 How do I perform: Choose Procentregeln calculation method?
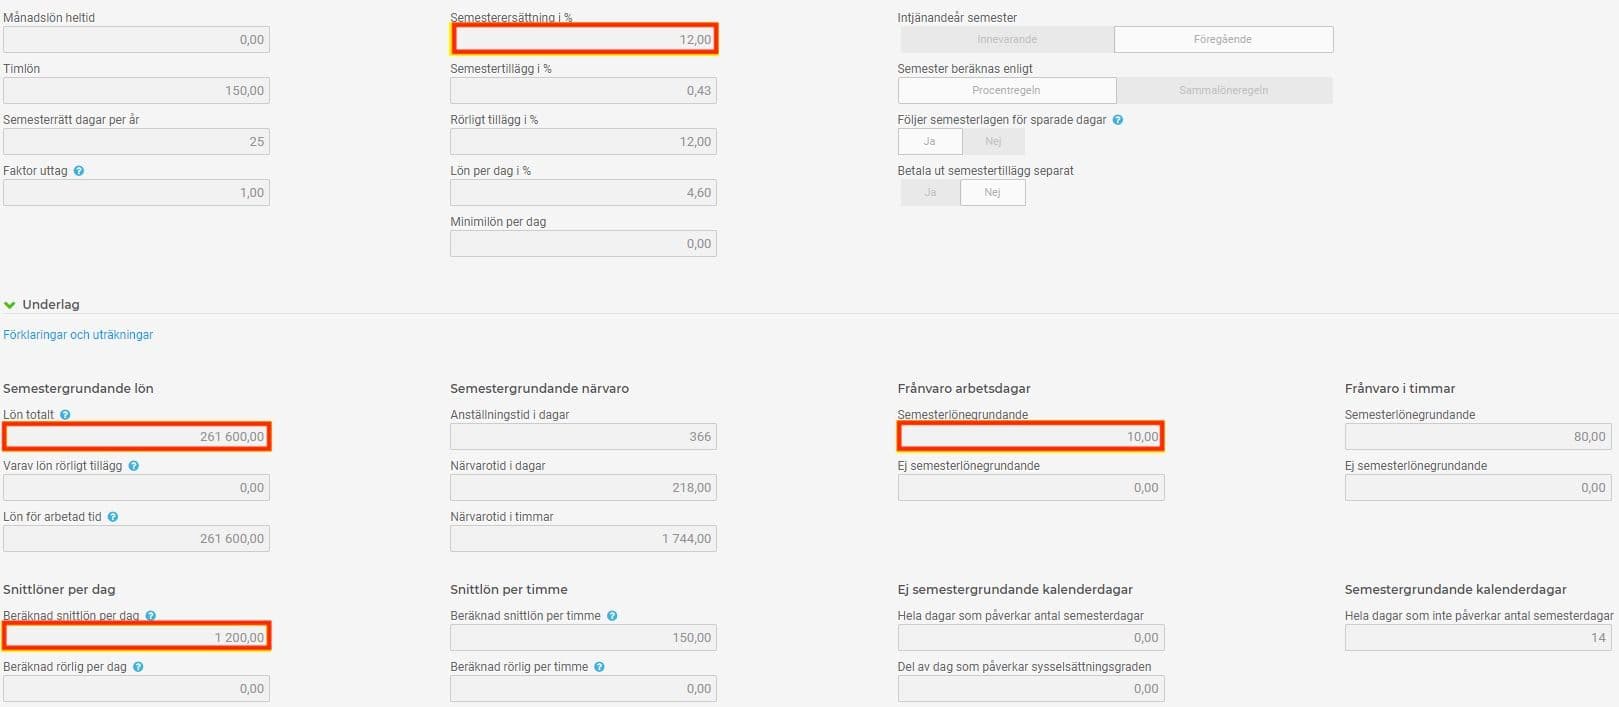click(x=1007, y=90)
